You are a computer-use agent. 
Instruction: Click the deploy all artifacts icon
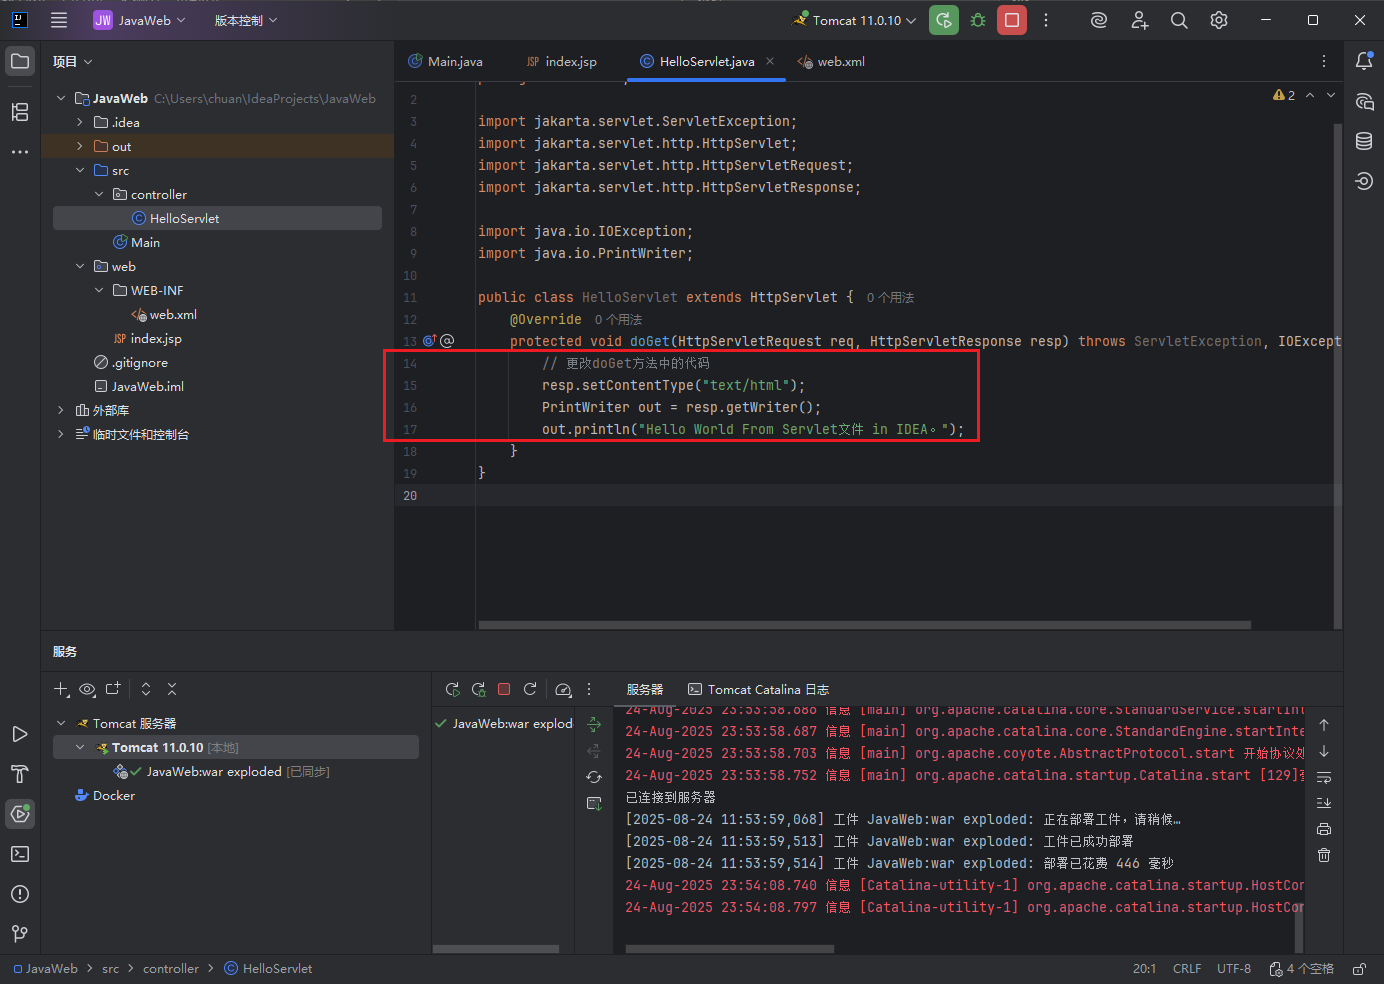tap(594, 724)
